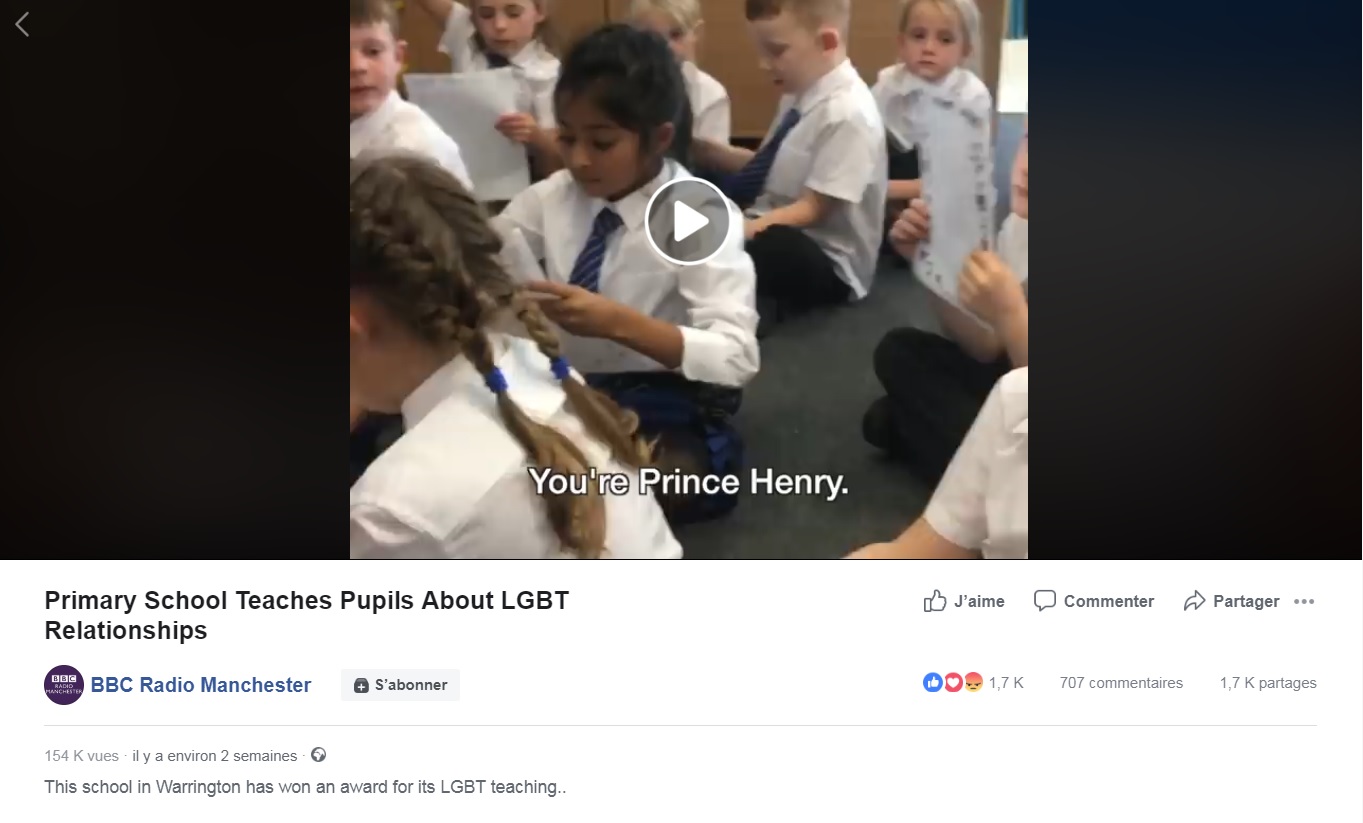Screen dimensions: 1363x823
Task: Play the video with the center play button
Action: tap(688, 222)
